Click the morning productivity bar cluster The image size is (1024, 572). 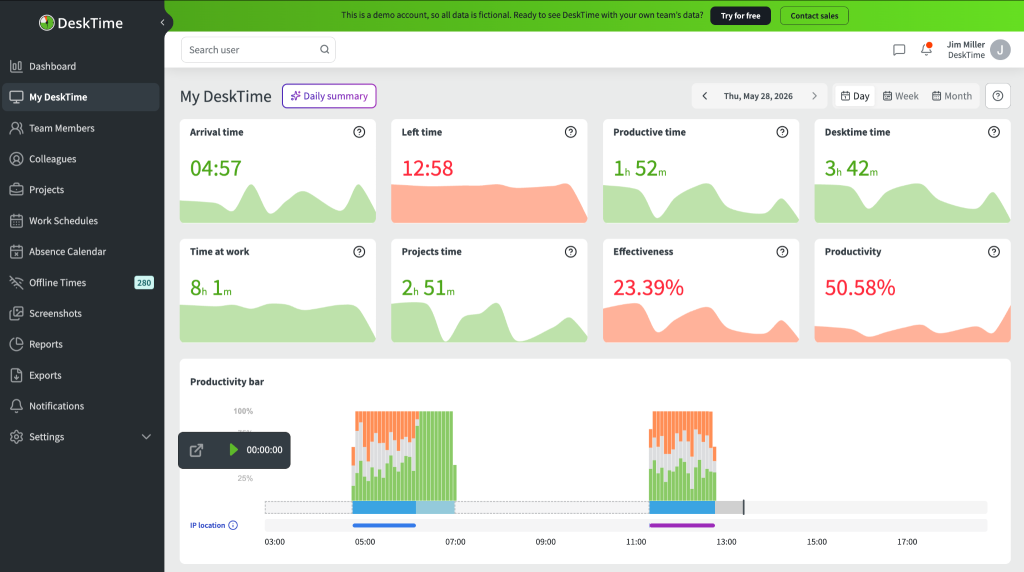coord(404,456)
